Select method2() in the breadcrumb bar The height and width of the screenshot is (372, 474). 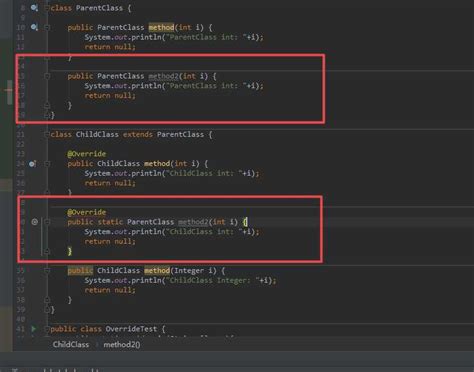tap(122, 344)
